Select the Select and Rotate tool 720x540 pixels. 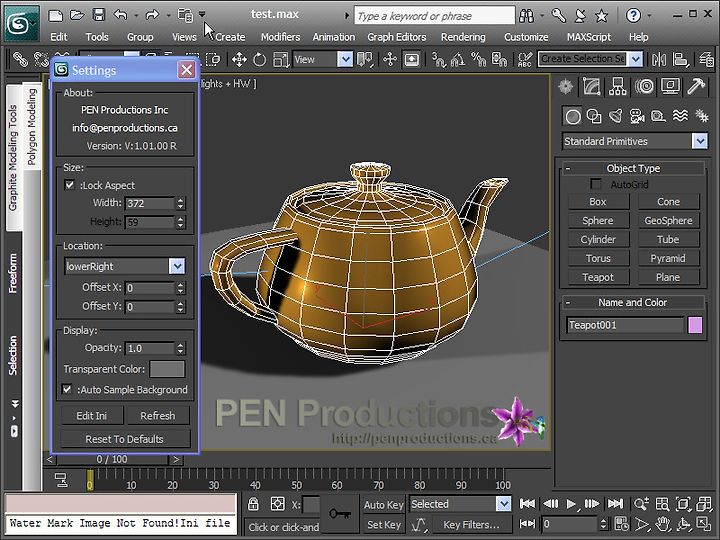point(259,59)
